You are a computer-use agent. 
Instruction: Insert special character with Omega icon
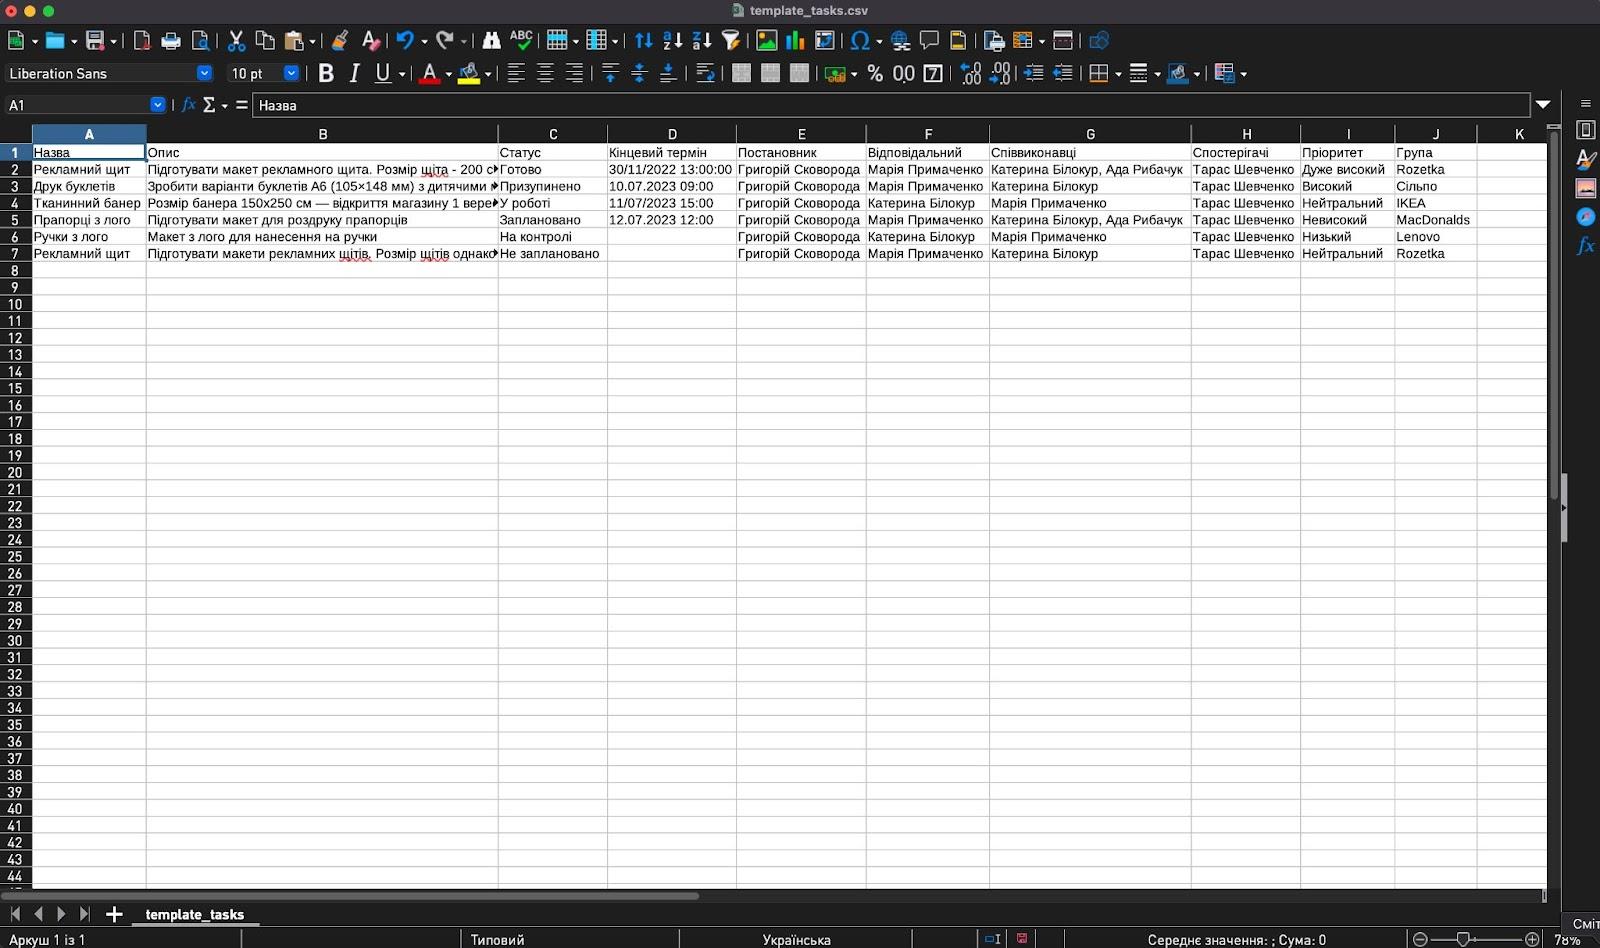point(859,41)
